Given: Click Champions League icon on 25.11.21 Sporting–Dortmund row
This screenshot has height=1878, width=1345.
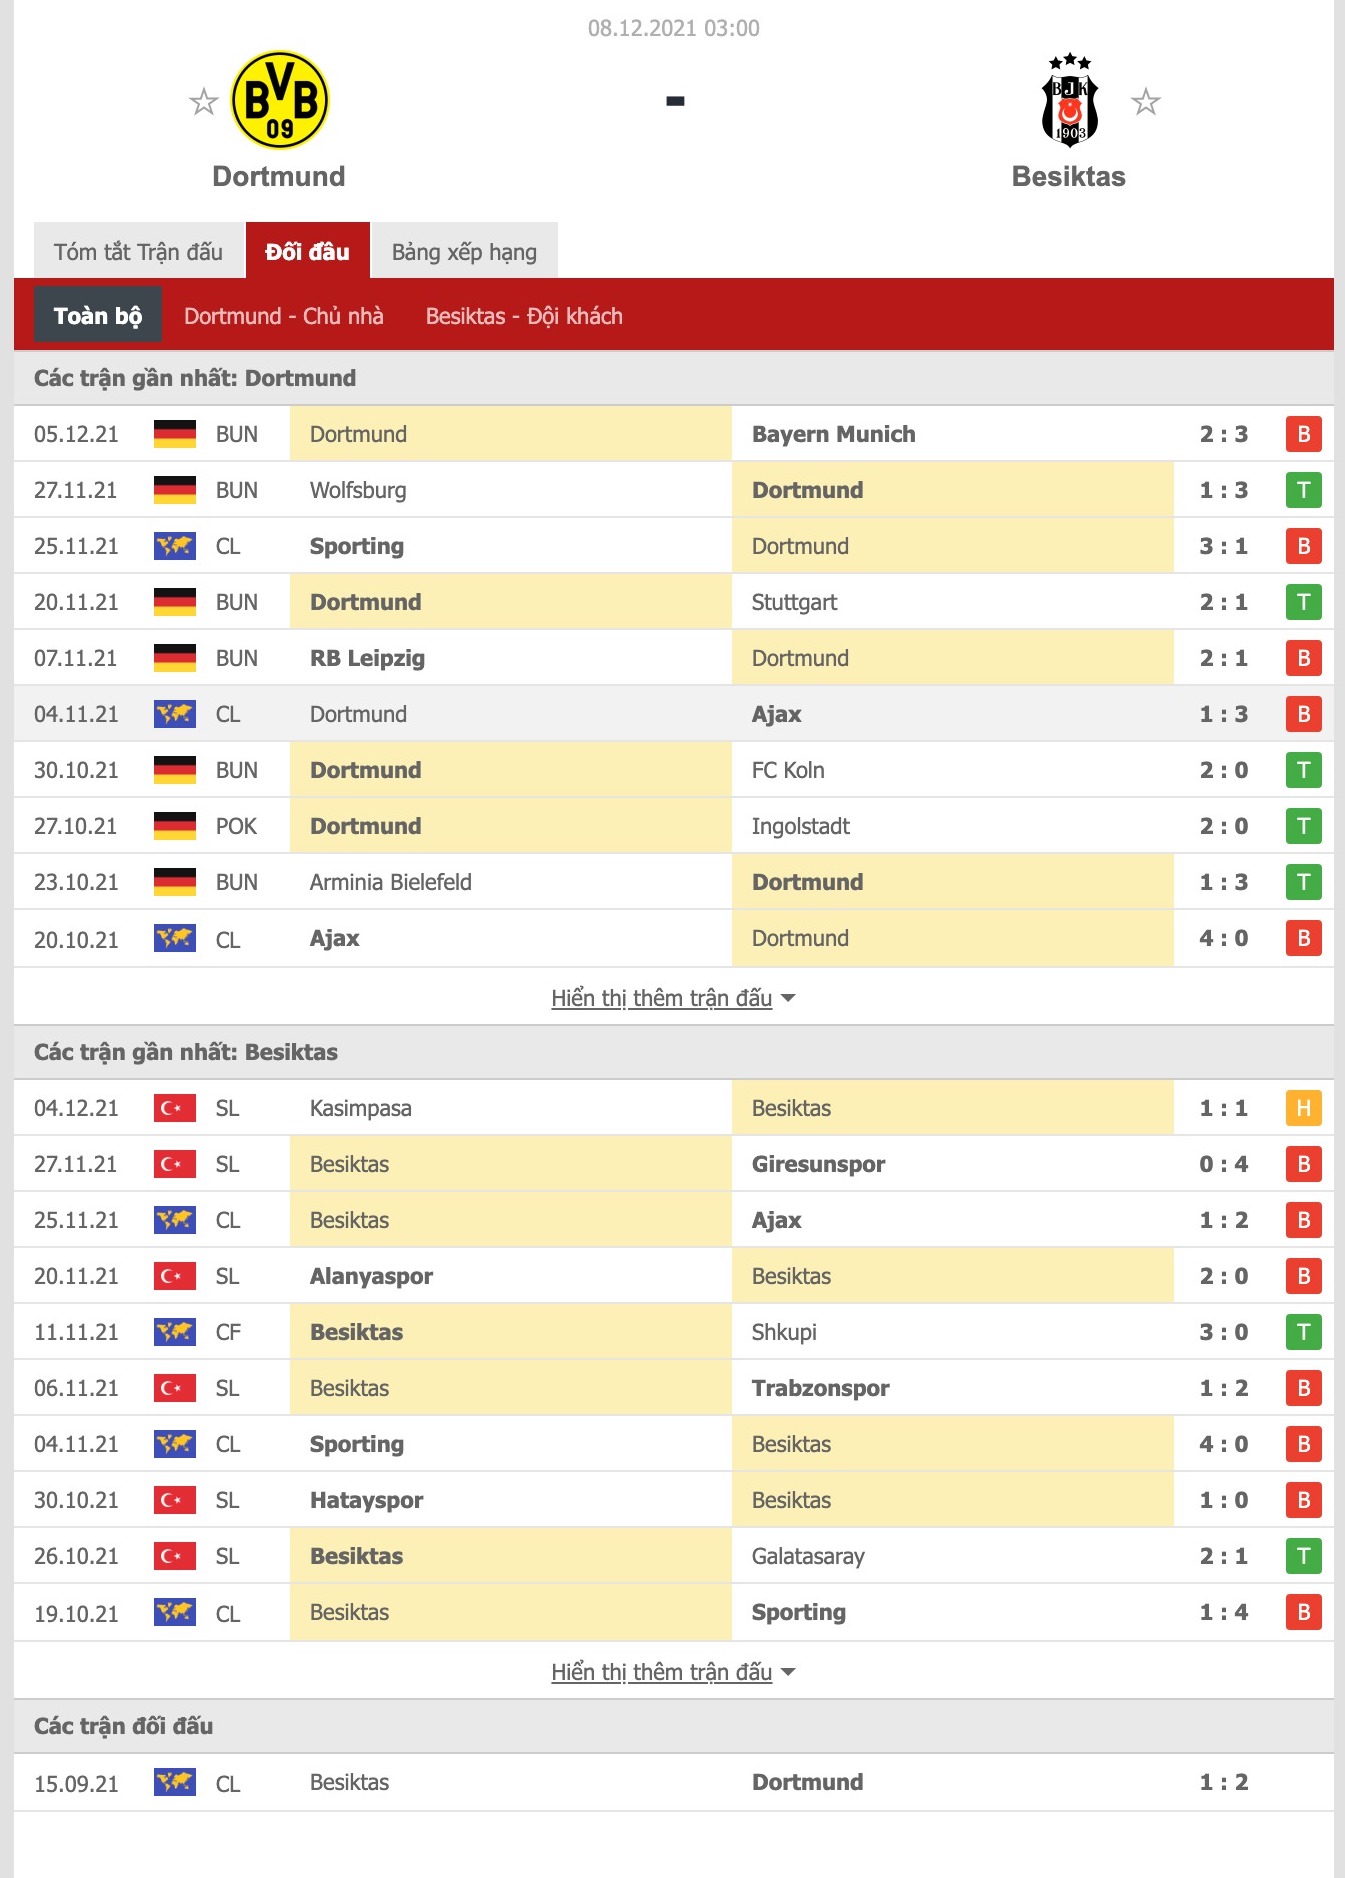Looking at the screenshot, I should point(175,546).
